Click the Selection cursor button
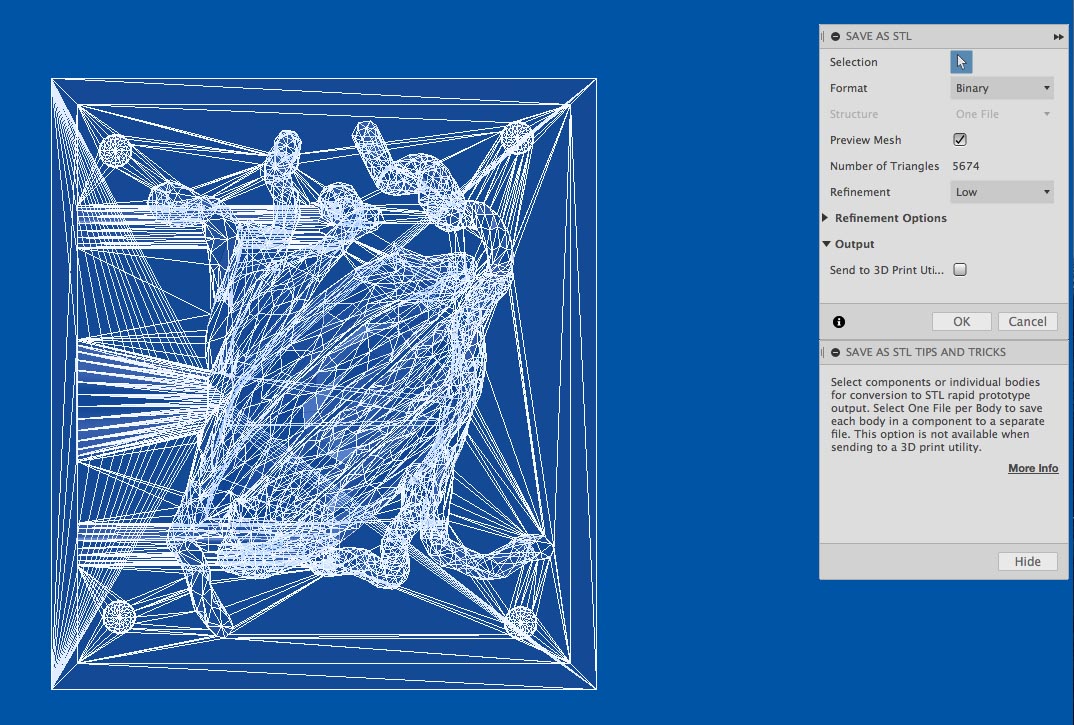Viewport: 1074px width, 725px height. (961, 62)
